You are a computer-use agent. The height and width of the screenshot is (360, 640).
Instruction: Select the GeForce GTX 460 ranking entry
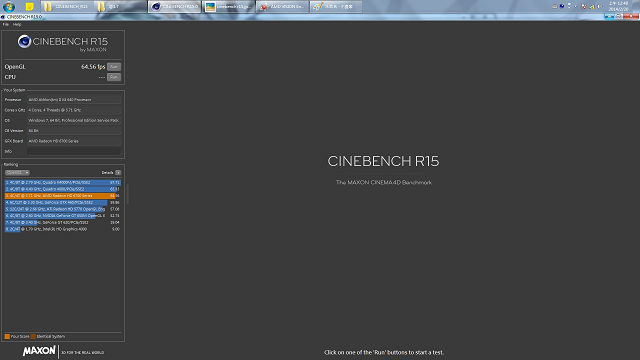(62, 202)
